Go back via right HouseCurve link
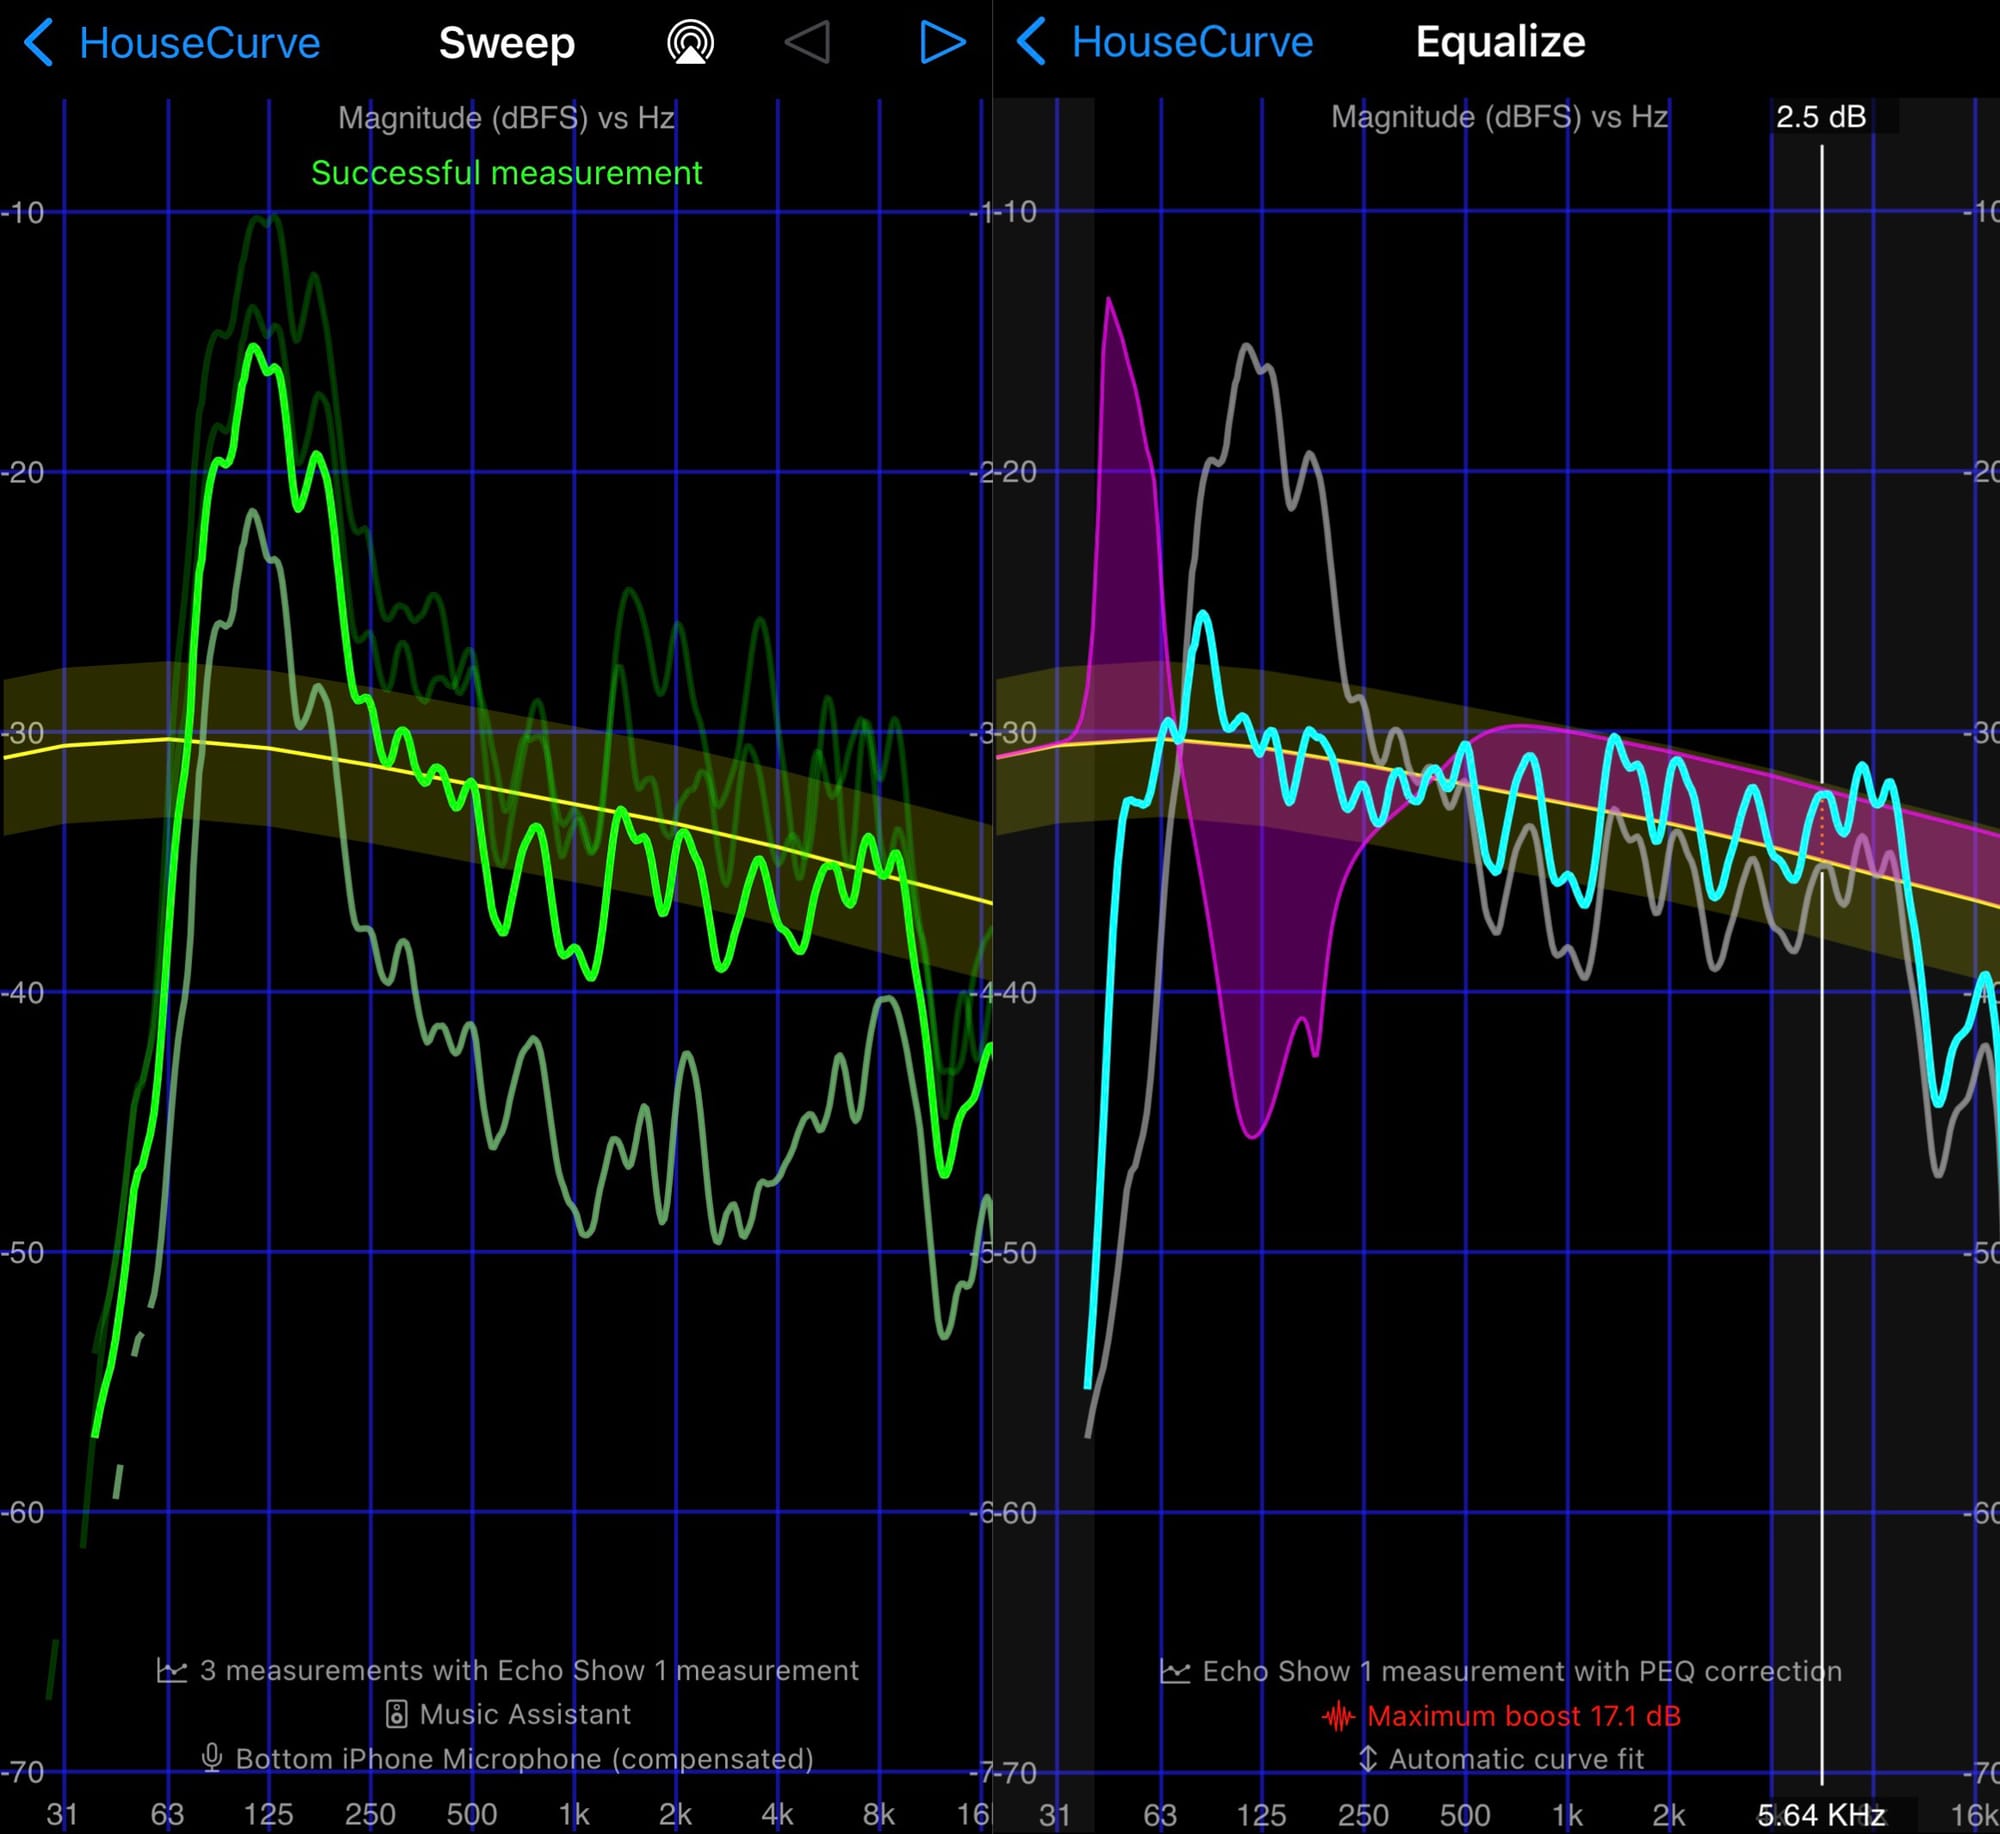The width and height of the screenshot is (2000, 1834). pyautogui.click(x=1192, y=43)
